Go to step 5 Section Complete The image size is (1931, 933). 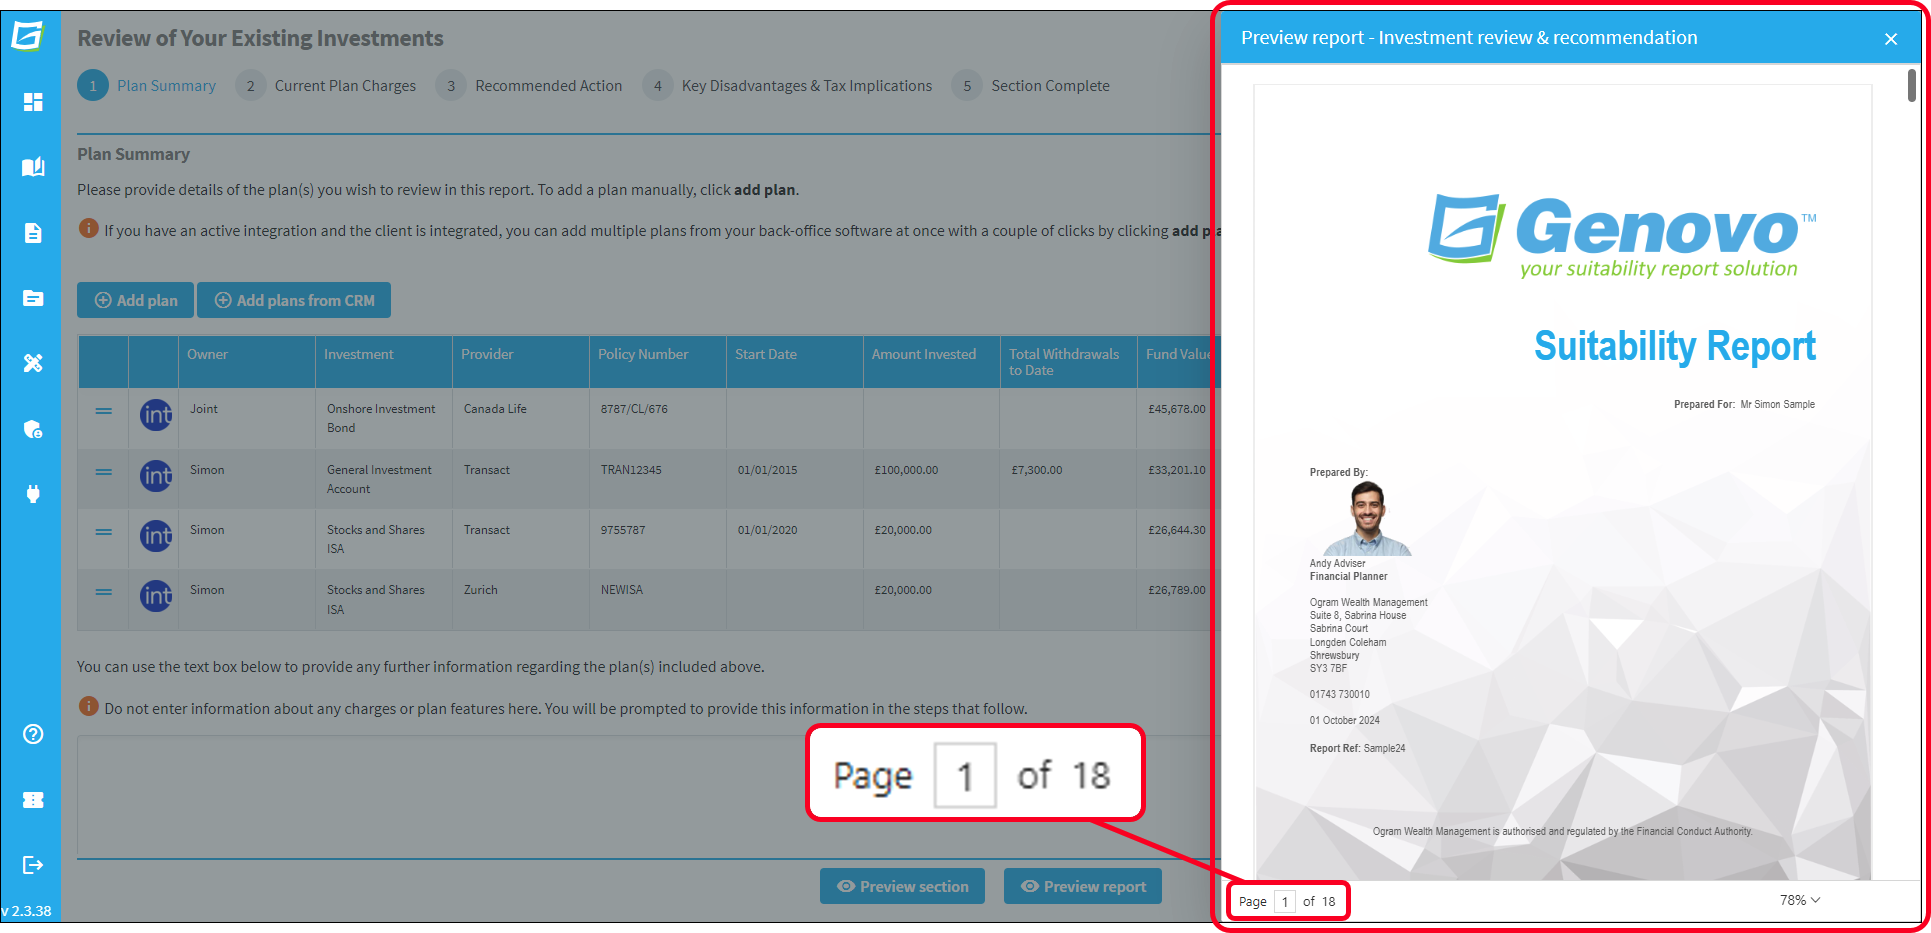[x=1031, y=86]
